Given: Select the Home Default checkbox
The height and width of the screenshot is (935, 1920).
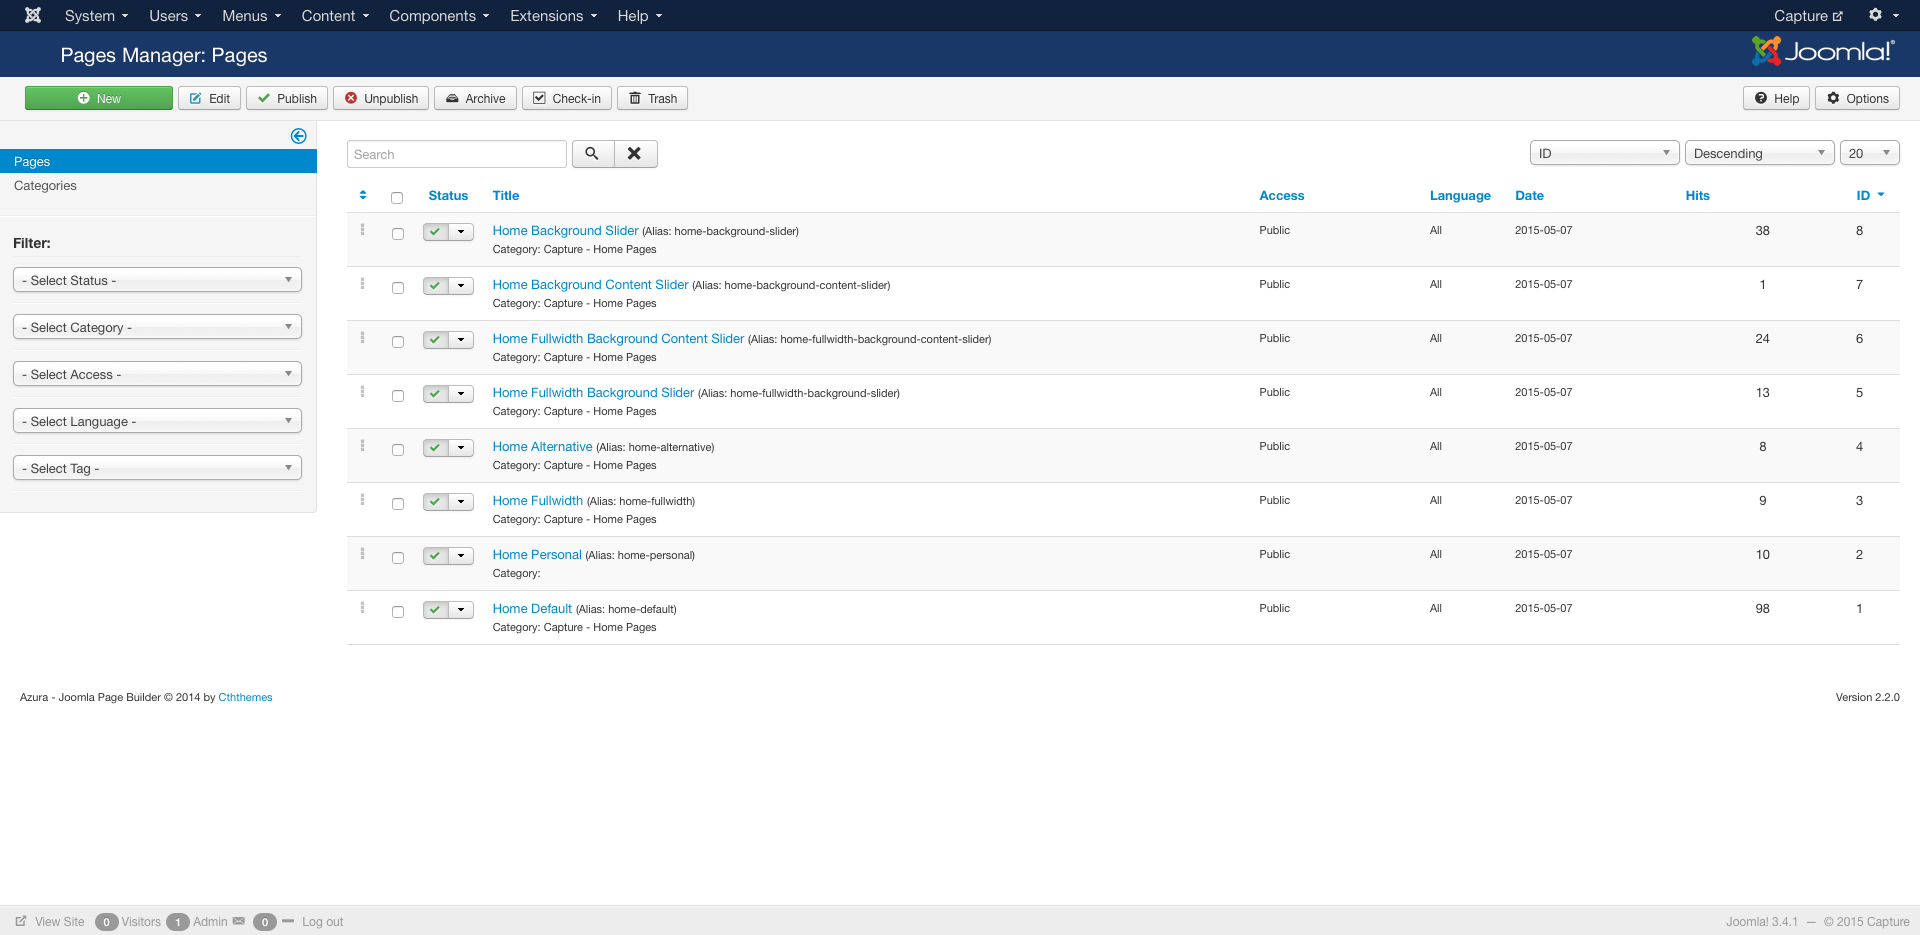Looking at the screenshot, I should click(x=397, y=612).
